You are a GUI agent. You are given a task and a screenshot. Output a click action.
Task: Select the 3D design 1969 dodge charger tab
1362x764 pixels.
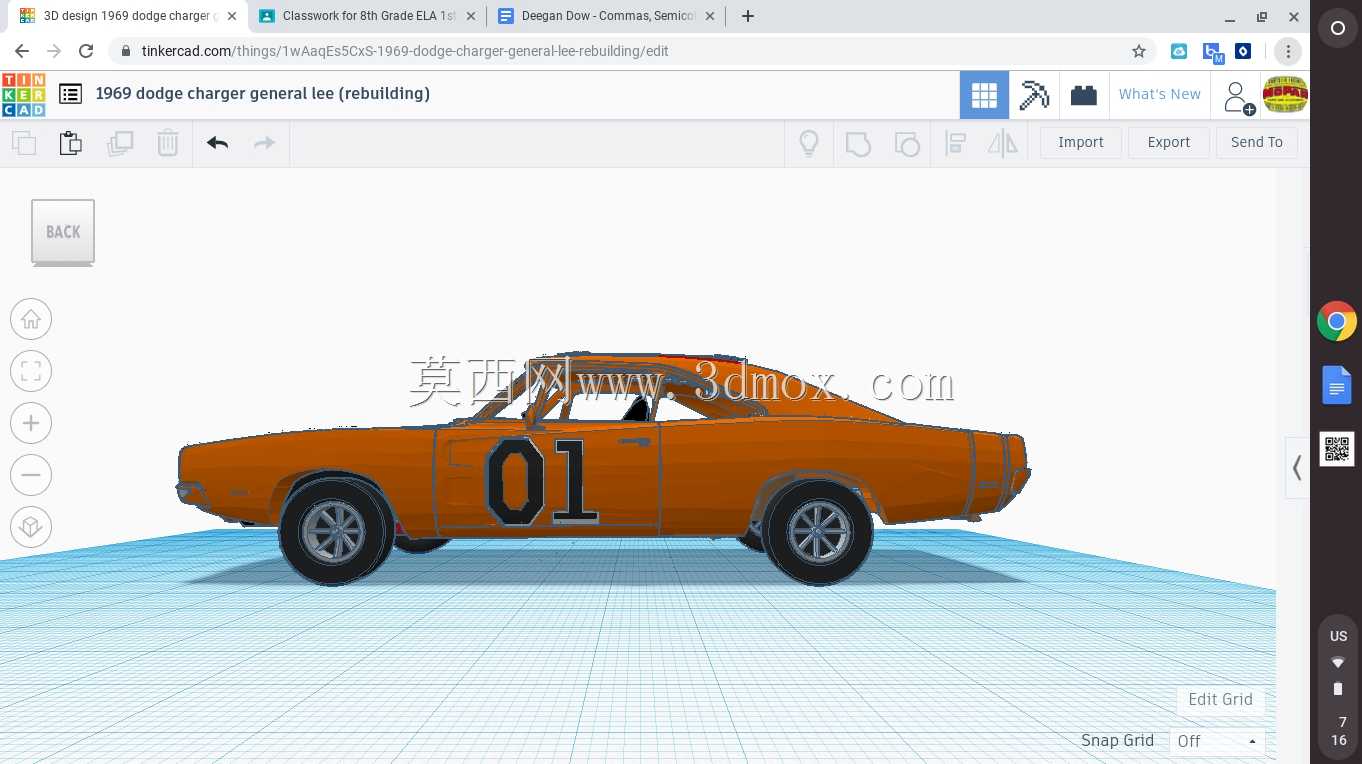tap(126, 16)
